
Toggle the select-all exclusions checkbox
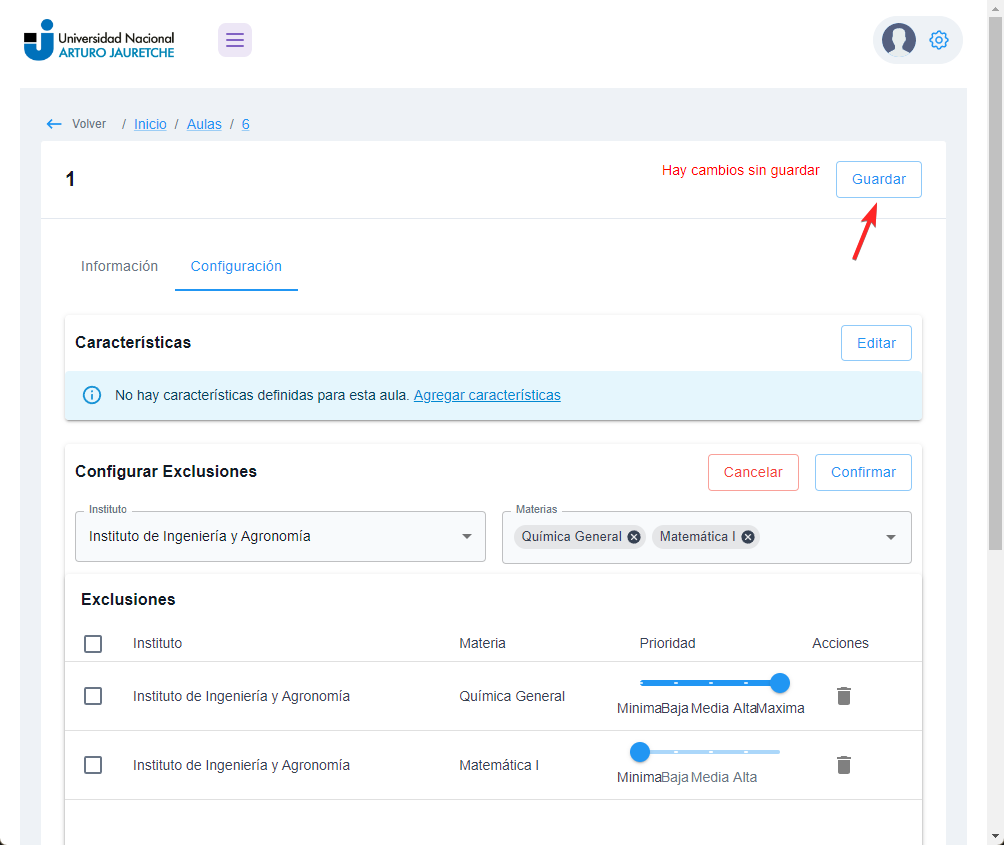click(x=93, y=643)
